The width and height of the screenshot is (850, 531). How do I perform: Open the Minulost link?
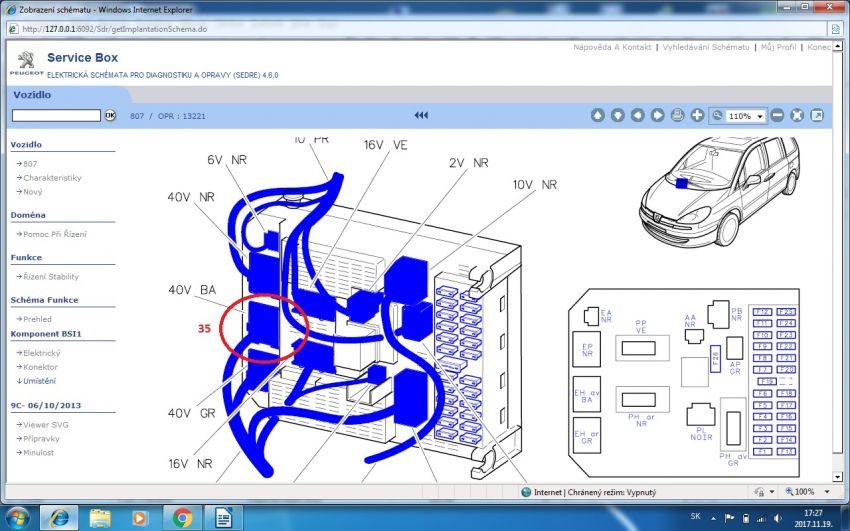click(38, 452)
